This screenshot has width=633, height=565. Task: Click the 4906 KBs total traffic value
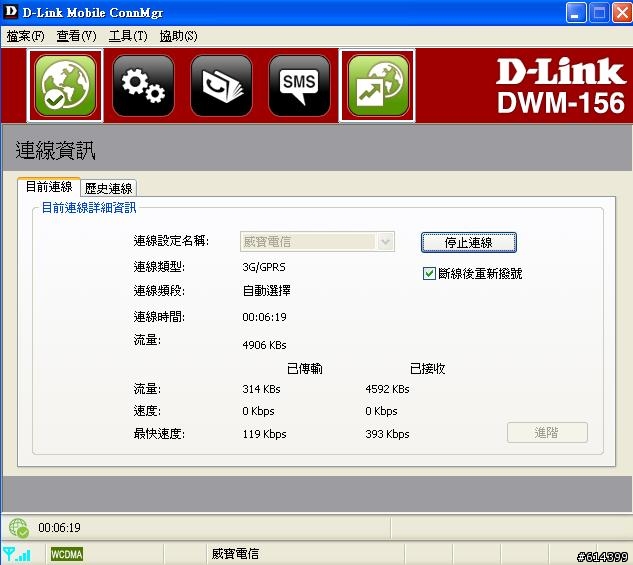[264, 345]
